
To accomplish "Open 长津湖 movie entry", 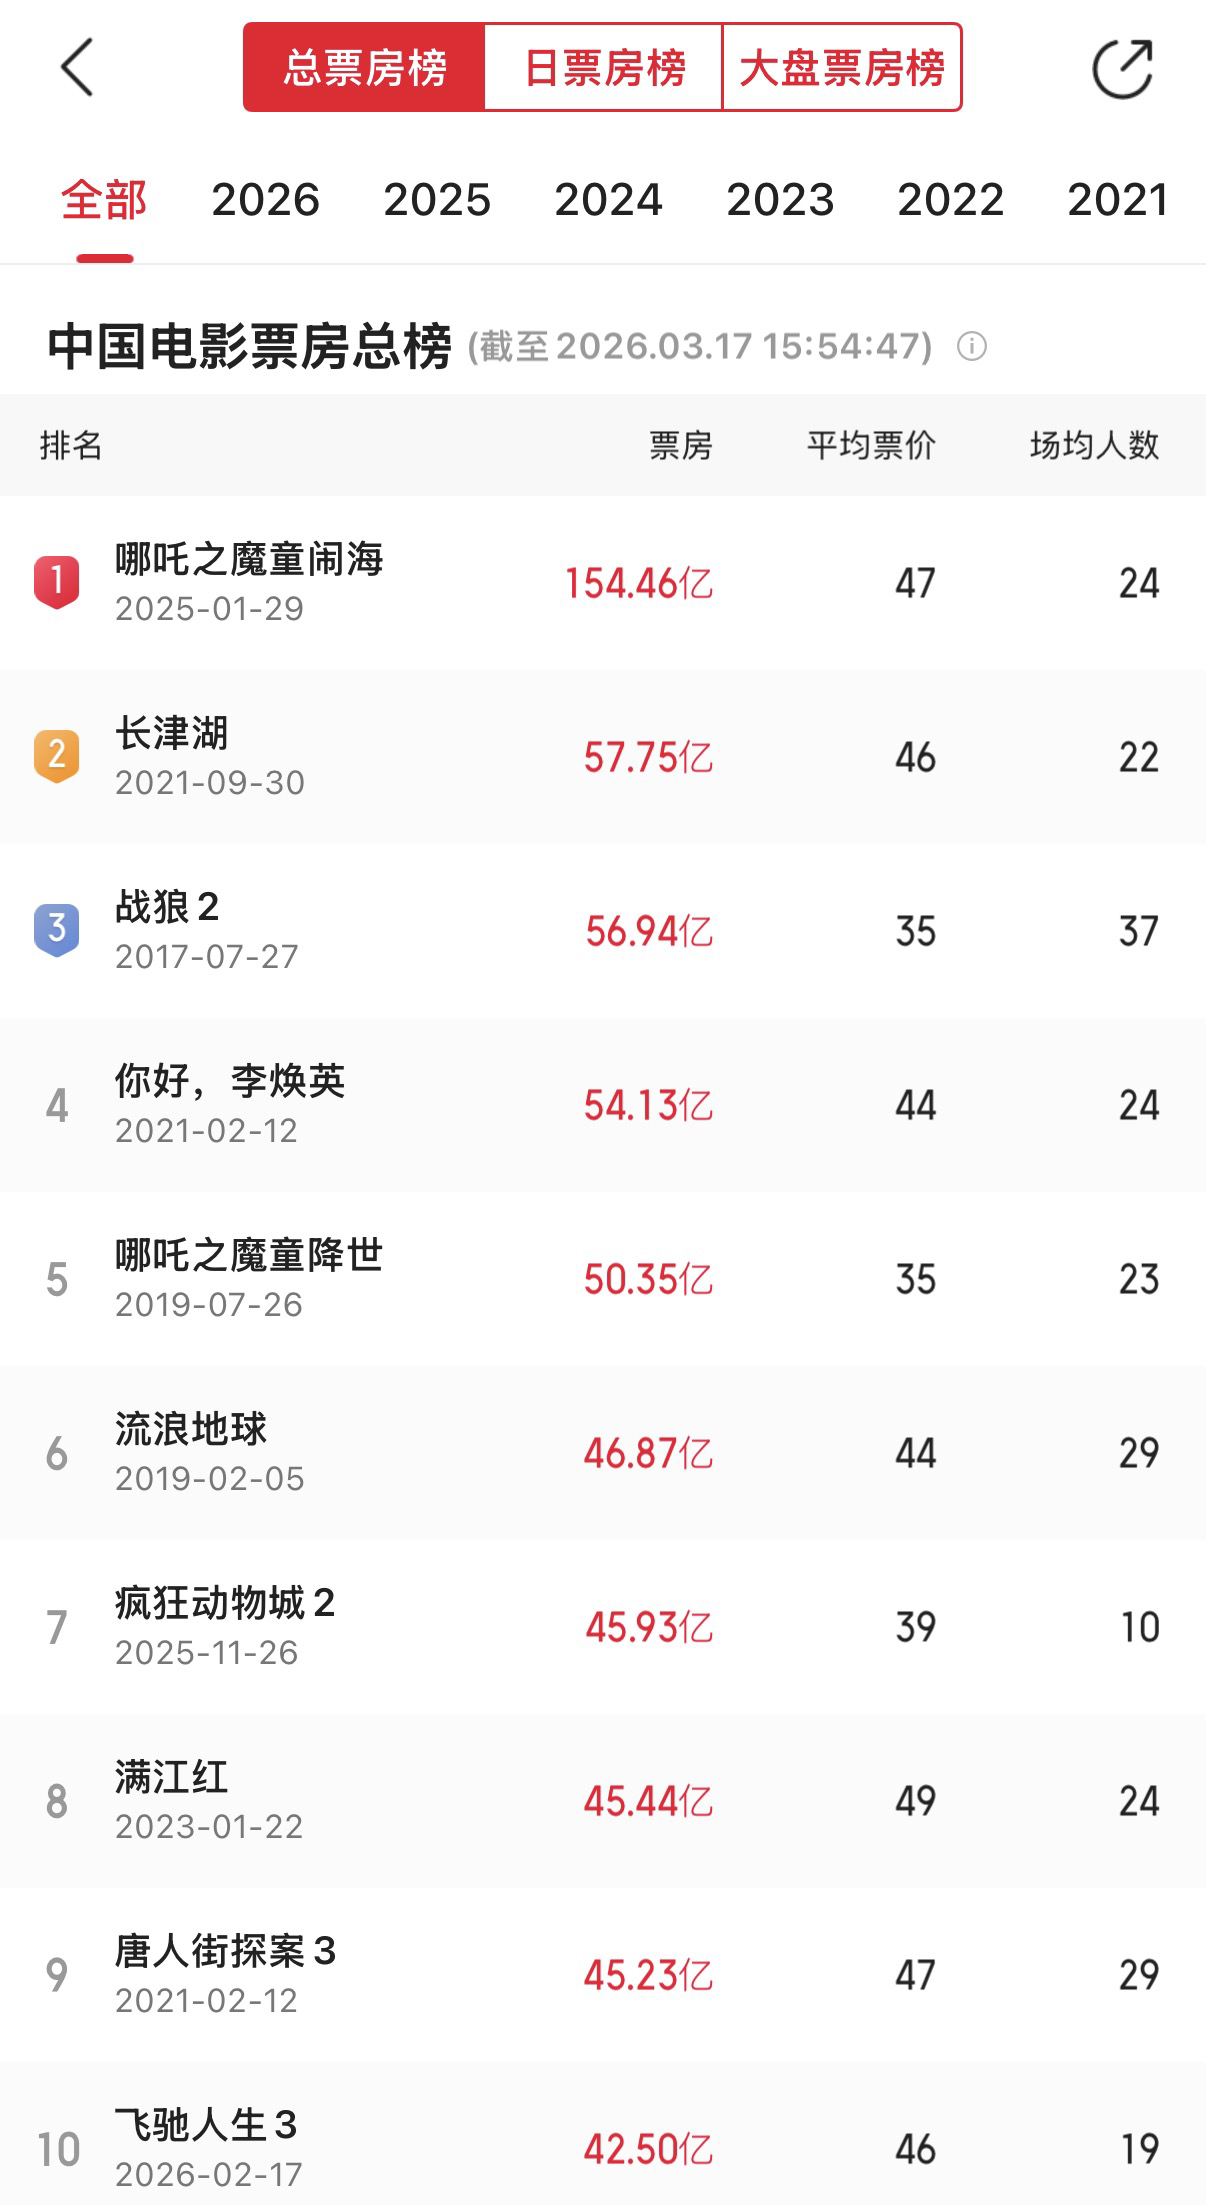I will click(172, 755).
